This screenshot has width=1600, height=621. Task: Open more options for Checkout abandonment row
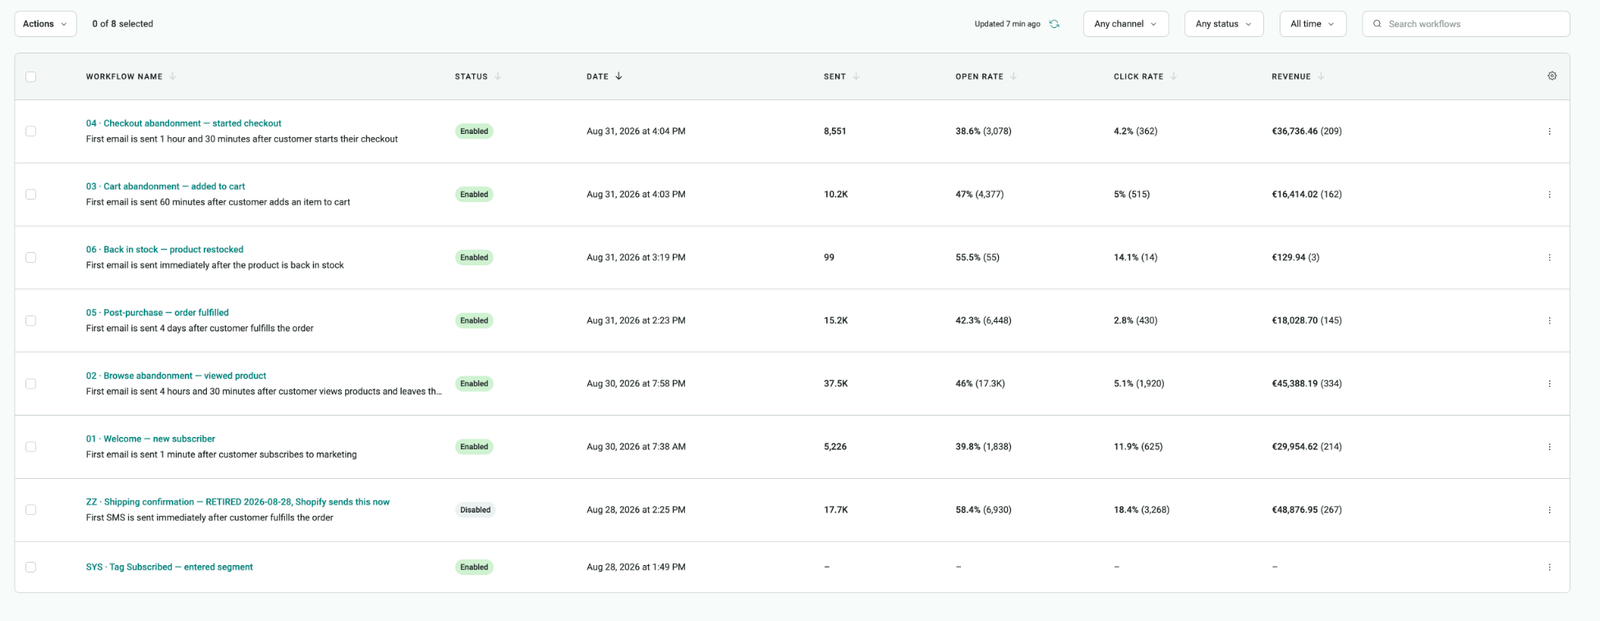tap(1550, 131)
